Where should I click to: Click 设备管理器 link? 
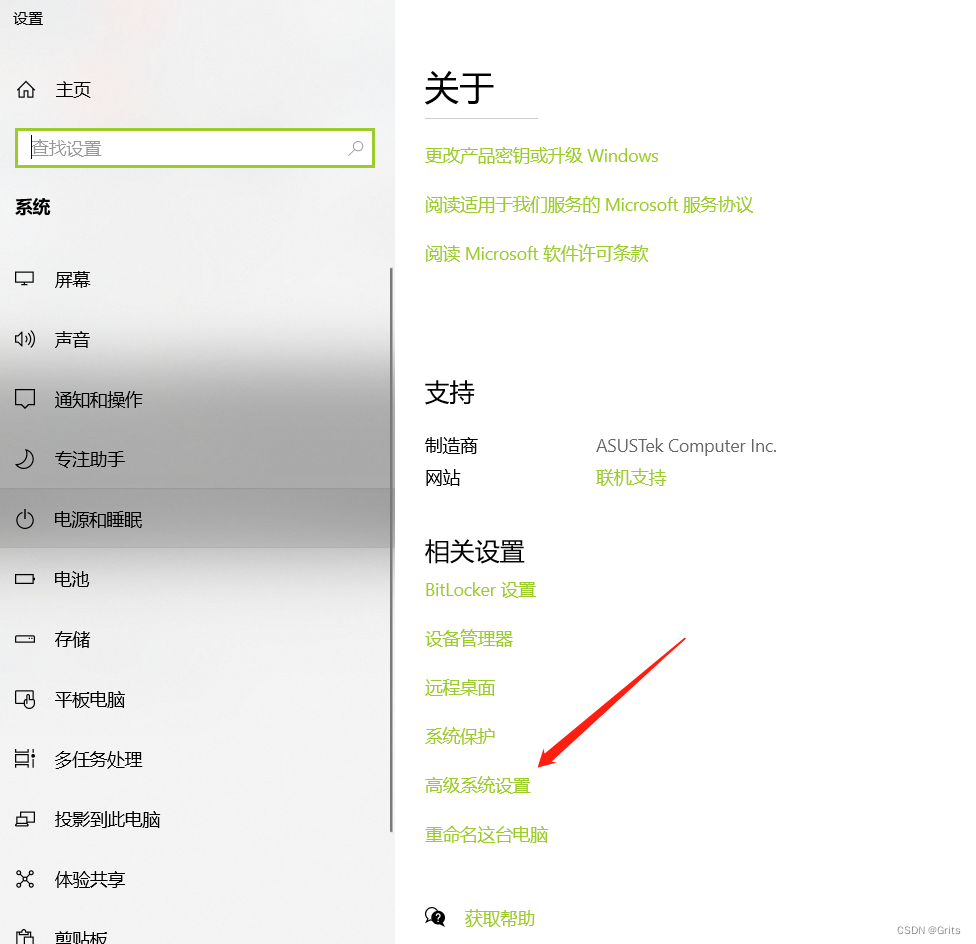point(469,639)
